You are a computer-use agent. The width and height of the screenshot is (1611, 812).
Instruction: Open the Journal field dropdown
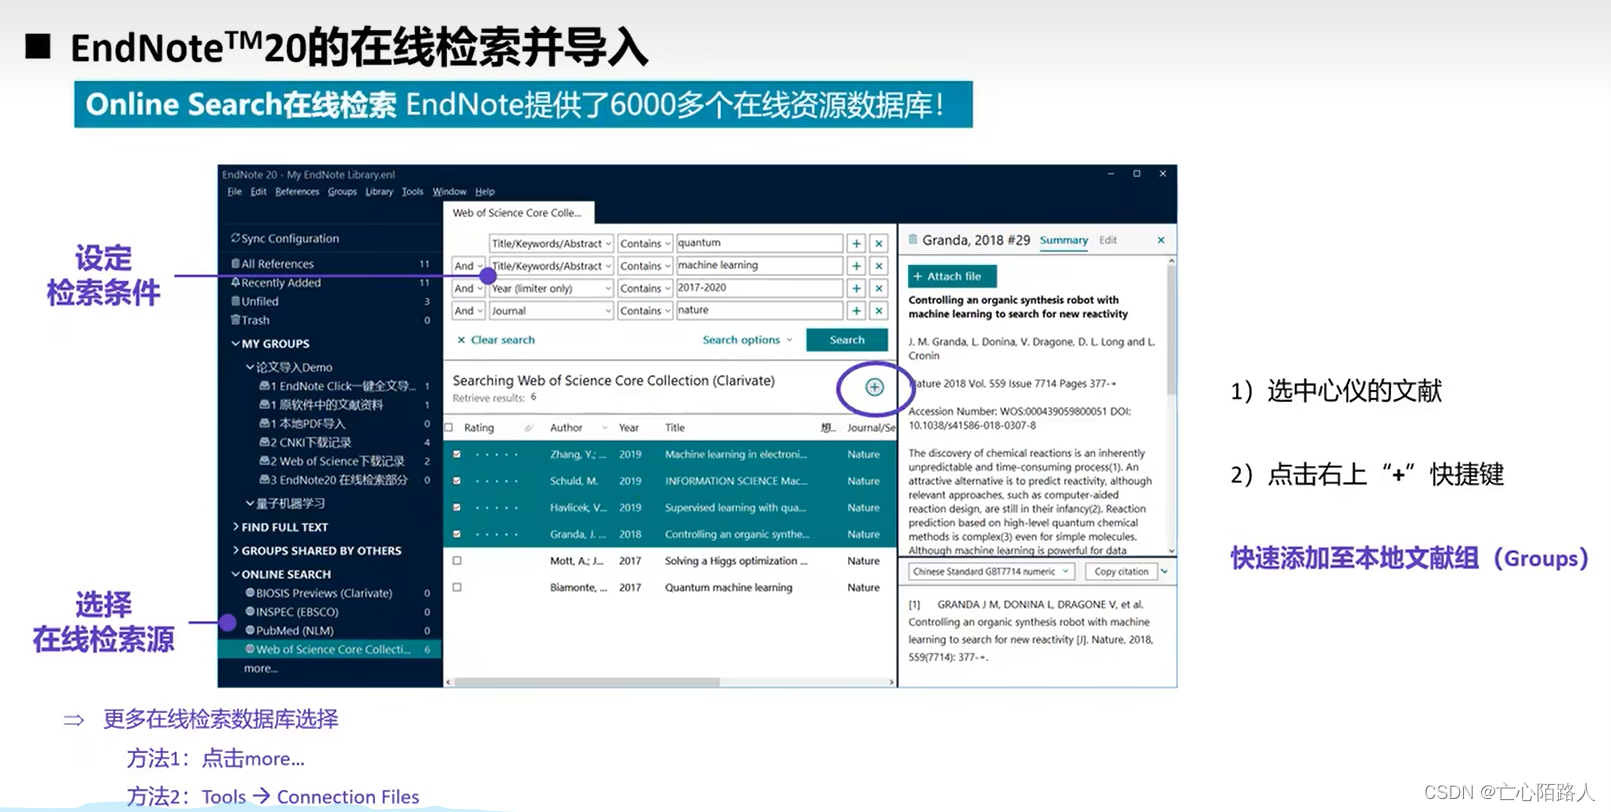click(551, 311)
